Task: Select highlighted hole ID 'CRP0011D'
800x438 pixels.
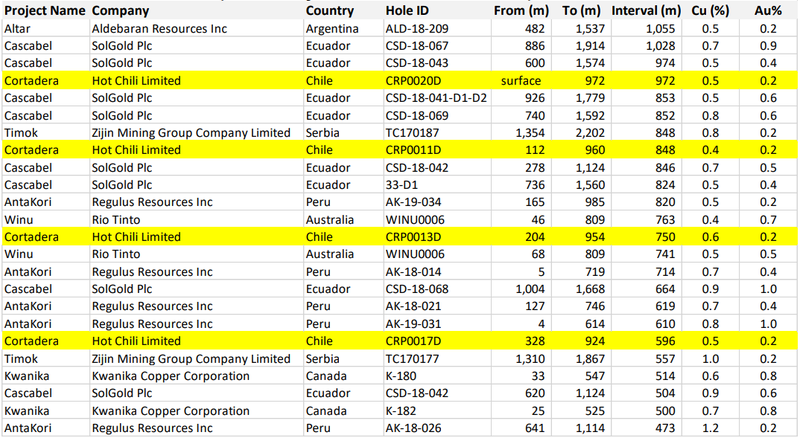Action: pyautogui.click(x=413, y=150)
